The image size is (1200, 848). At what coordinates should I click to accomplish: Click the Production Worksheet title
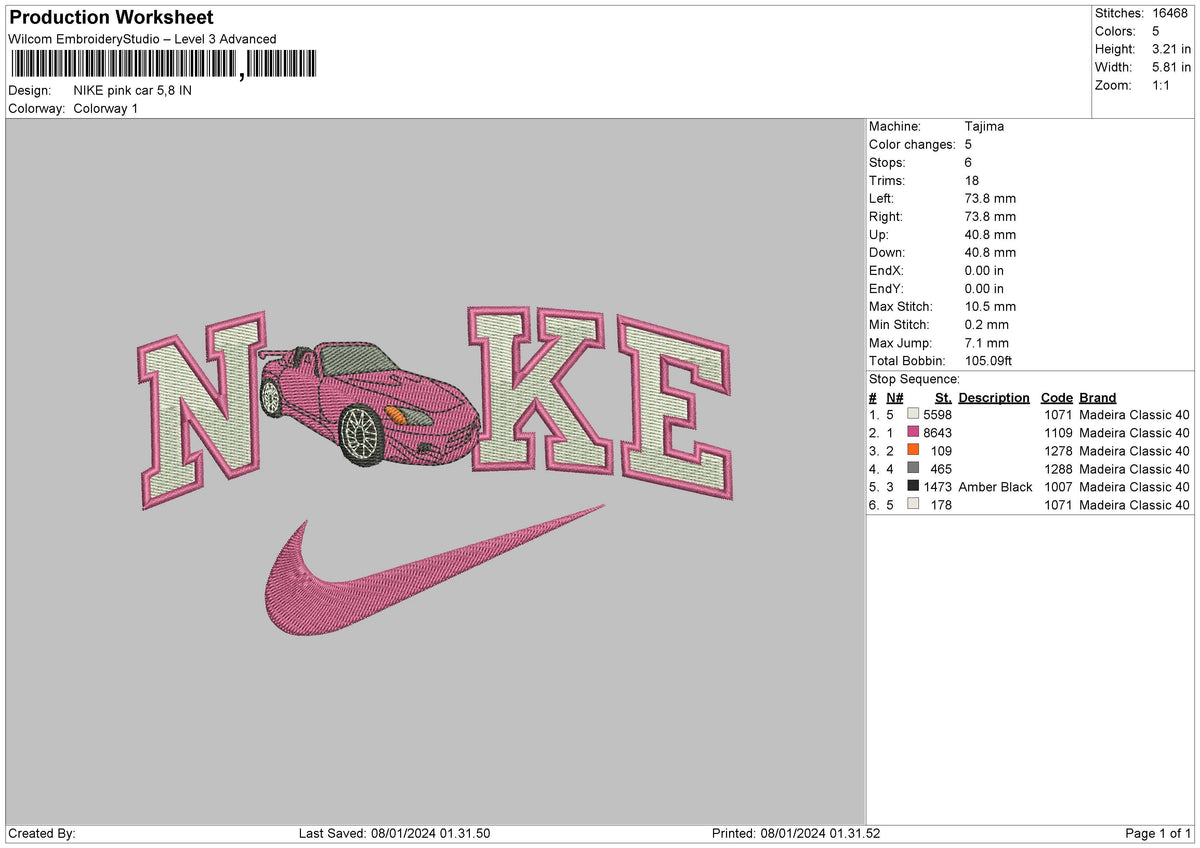point(111,18)
